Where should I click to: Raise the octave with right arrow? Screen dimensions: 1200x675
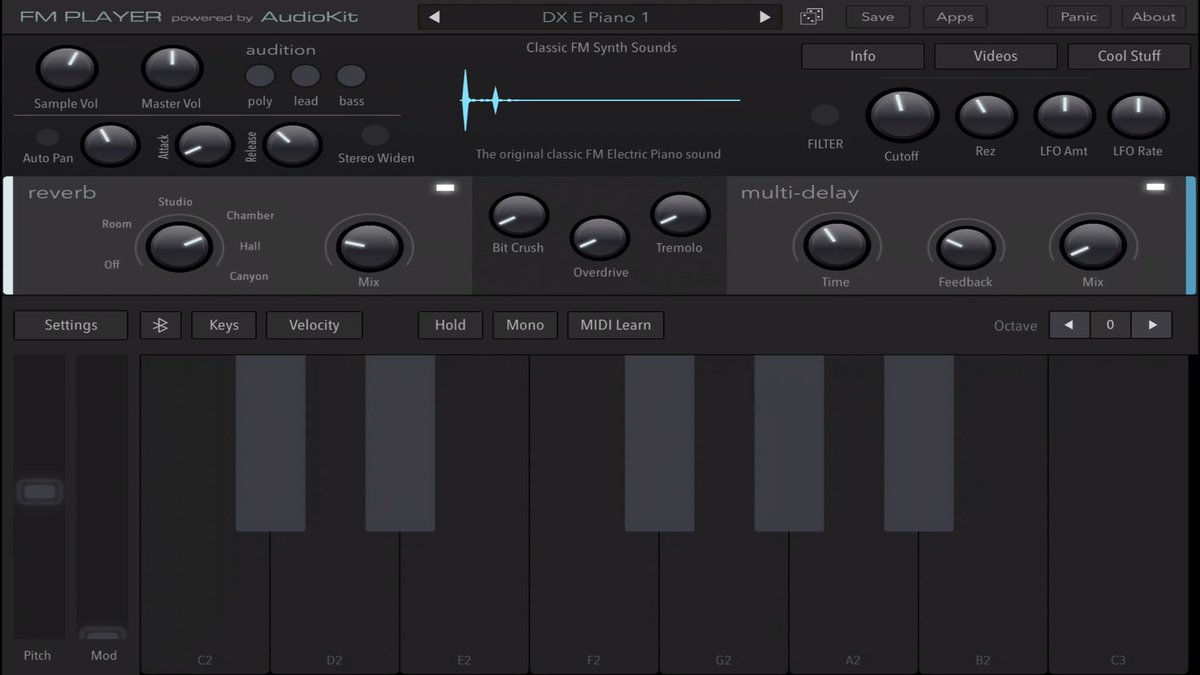1152,325
